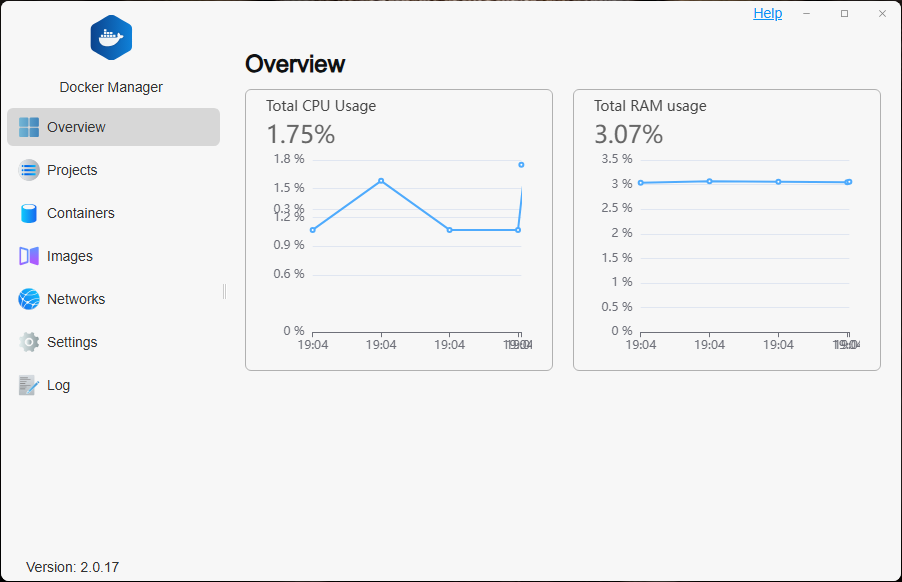This screenshot has height=582, width=902.
Task: Select the Networks globe icon
Action: [28, 299]
